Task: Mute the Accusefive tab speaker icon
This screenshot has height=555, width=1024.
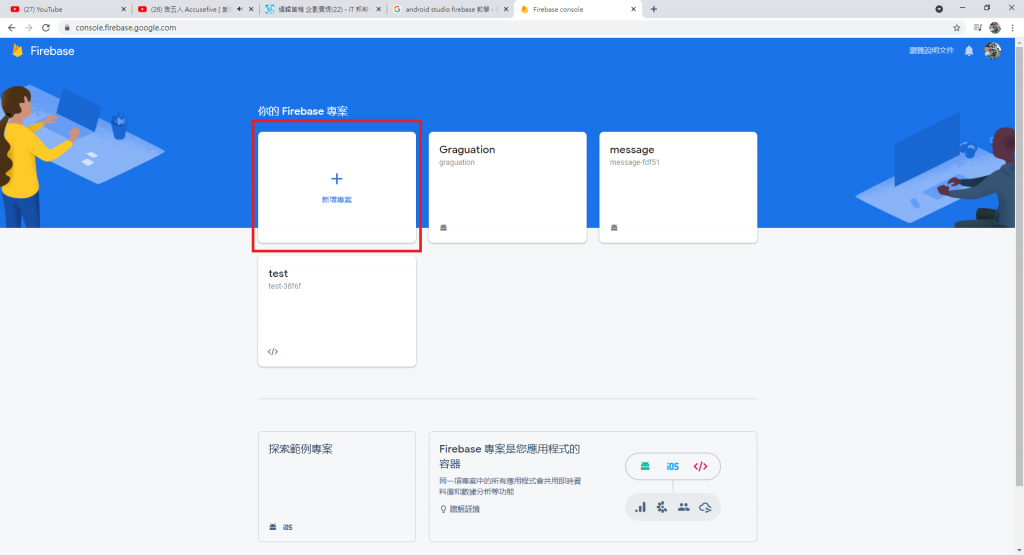Action: (240, 9)
